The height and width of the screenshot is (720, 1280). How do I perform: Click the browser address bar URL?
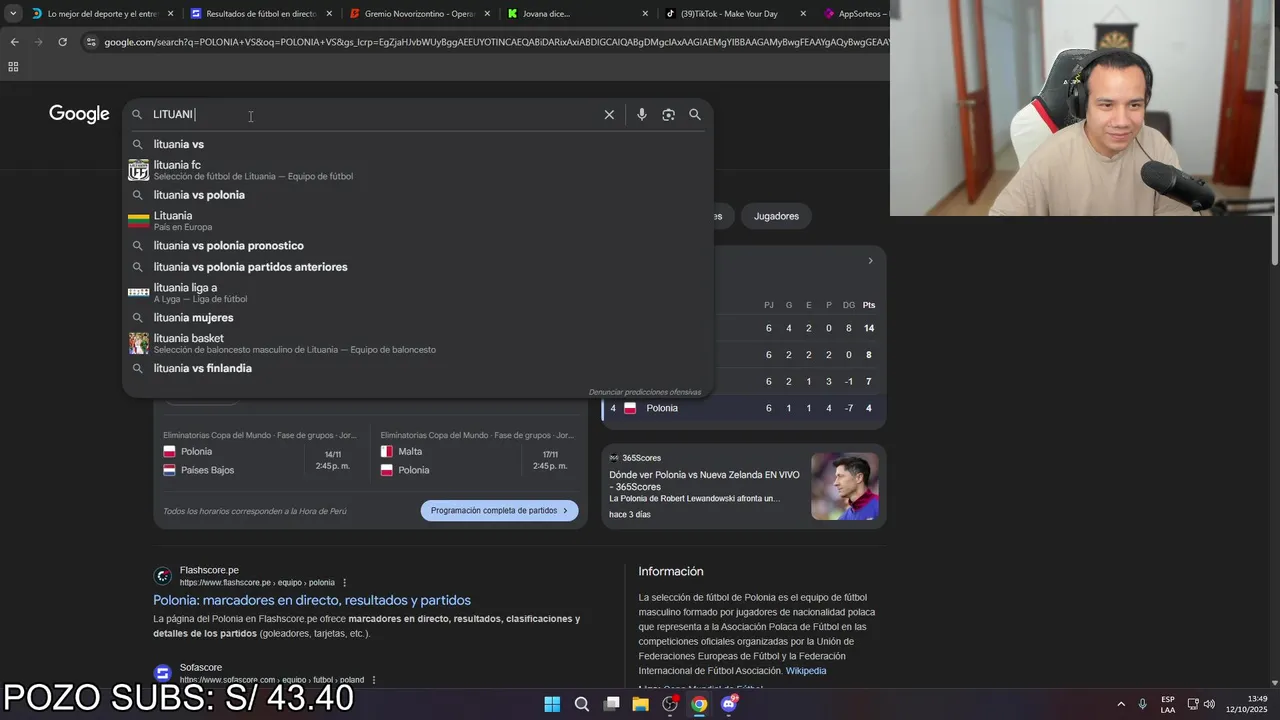[x=495, y=42]
